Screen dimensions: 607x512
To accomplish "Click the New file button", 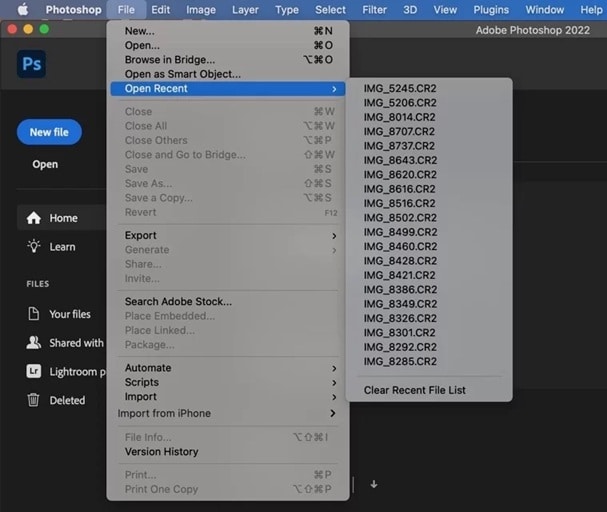I will [49, 132].
